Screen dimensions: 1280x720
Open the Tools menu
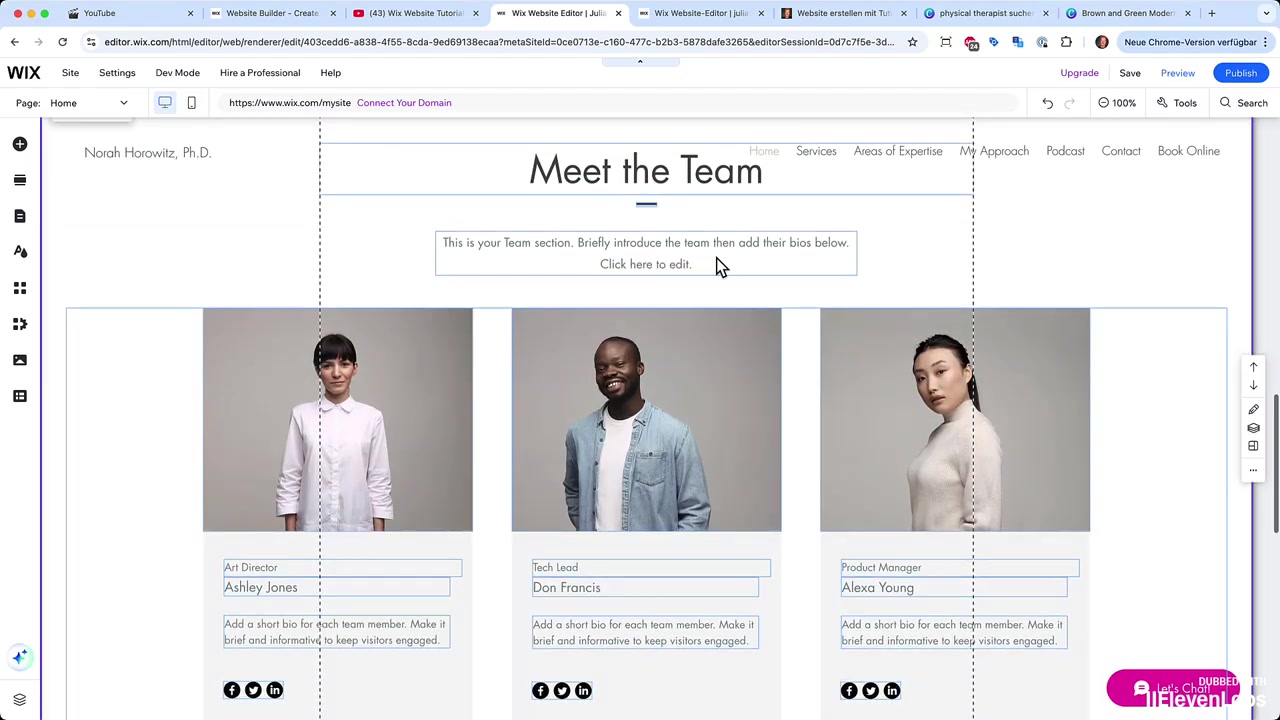(x=1177, y=103)
